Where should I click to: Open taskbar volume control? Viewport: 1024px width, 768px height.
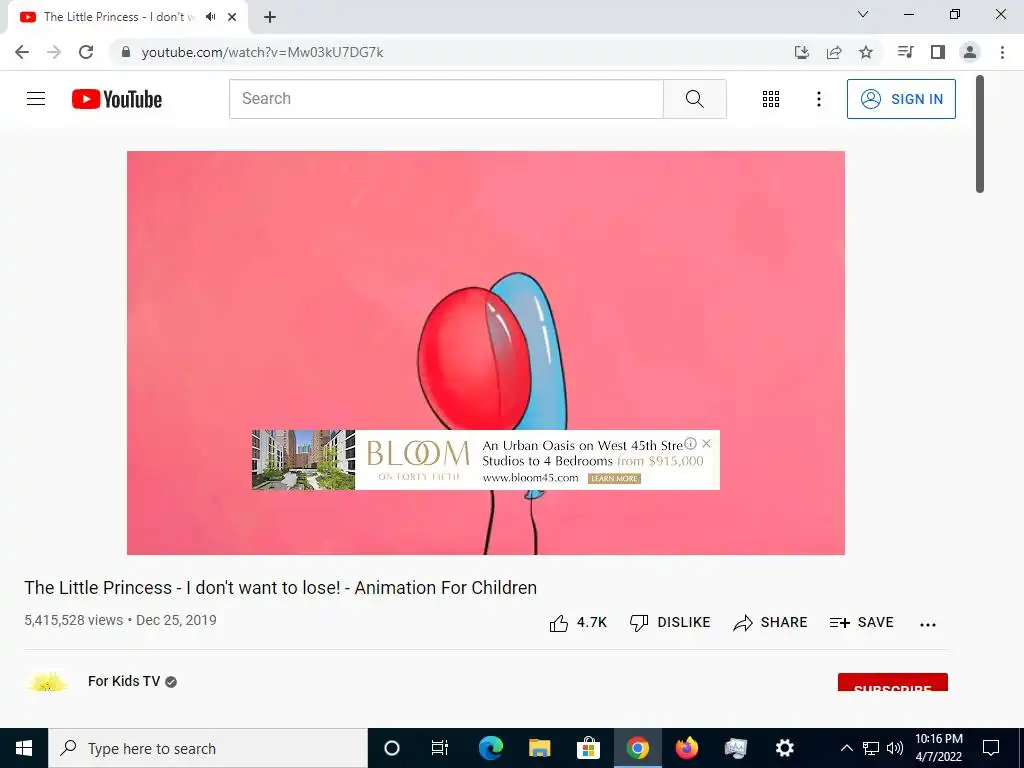pyautogui.click(x=895, y=748)
